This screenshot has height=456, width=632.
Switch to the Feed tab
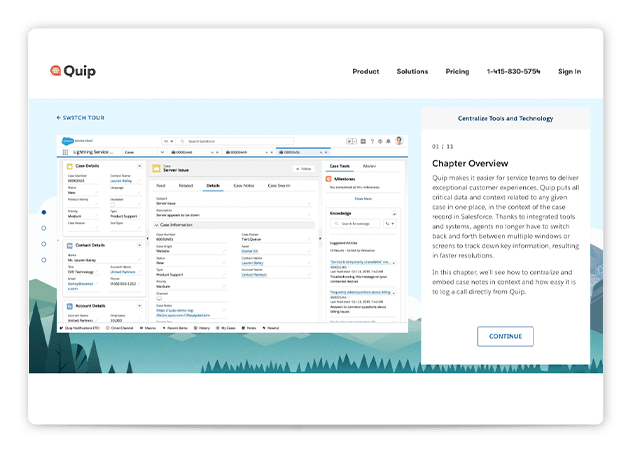tap(161, 186)
